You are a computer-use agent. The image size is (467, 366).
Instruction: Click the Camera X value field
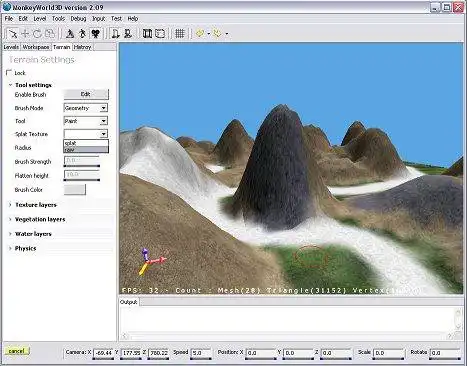[103, 353]
